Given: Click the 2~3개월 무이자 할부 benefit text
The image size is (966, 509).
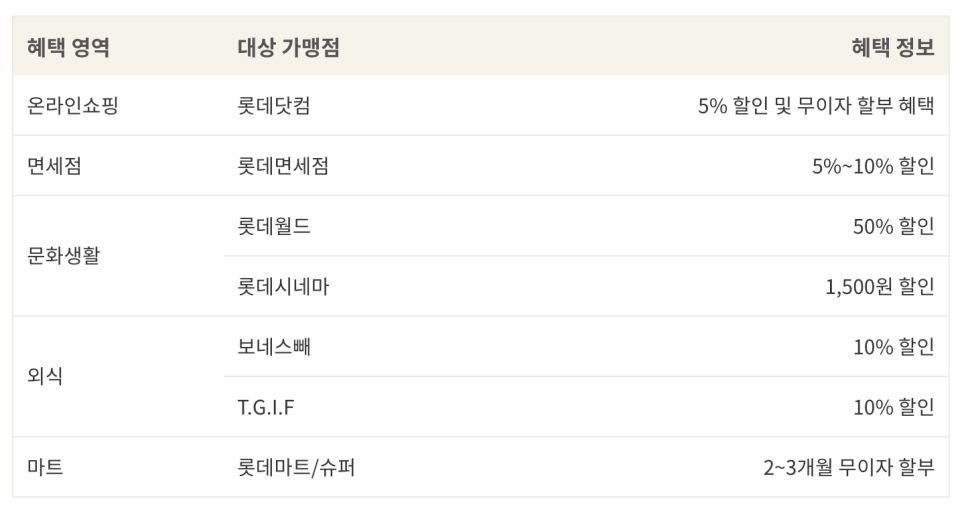Looking at the screenshot, I should (x=849, y=467).
